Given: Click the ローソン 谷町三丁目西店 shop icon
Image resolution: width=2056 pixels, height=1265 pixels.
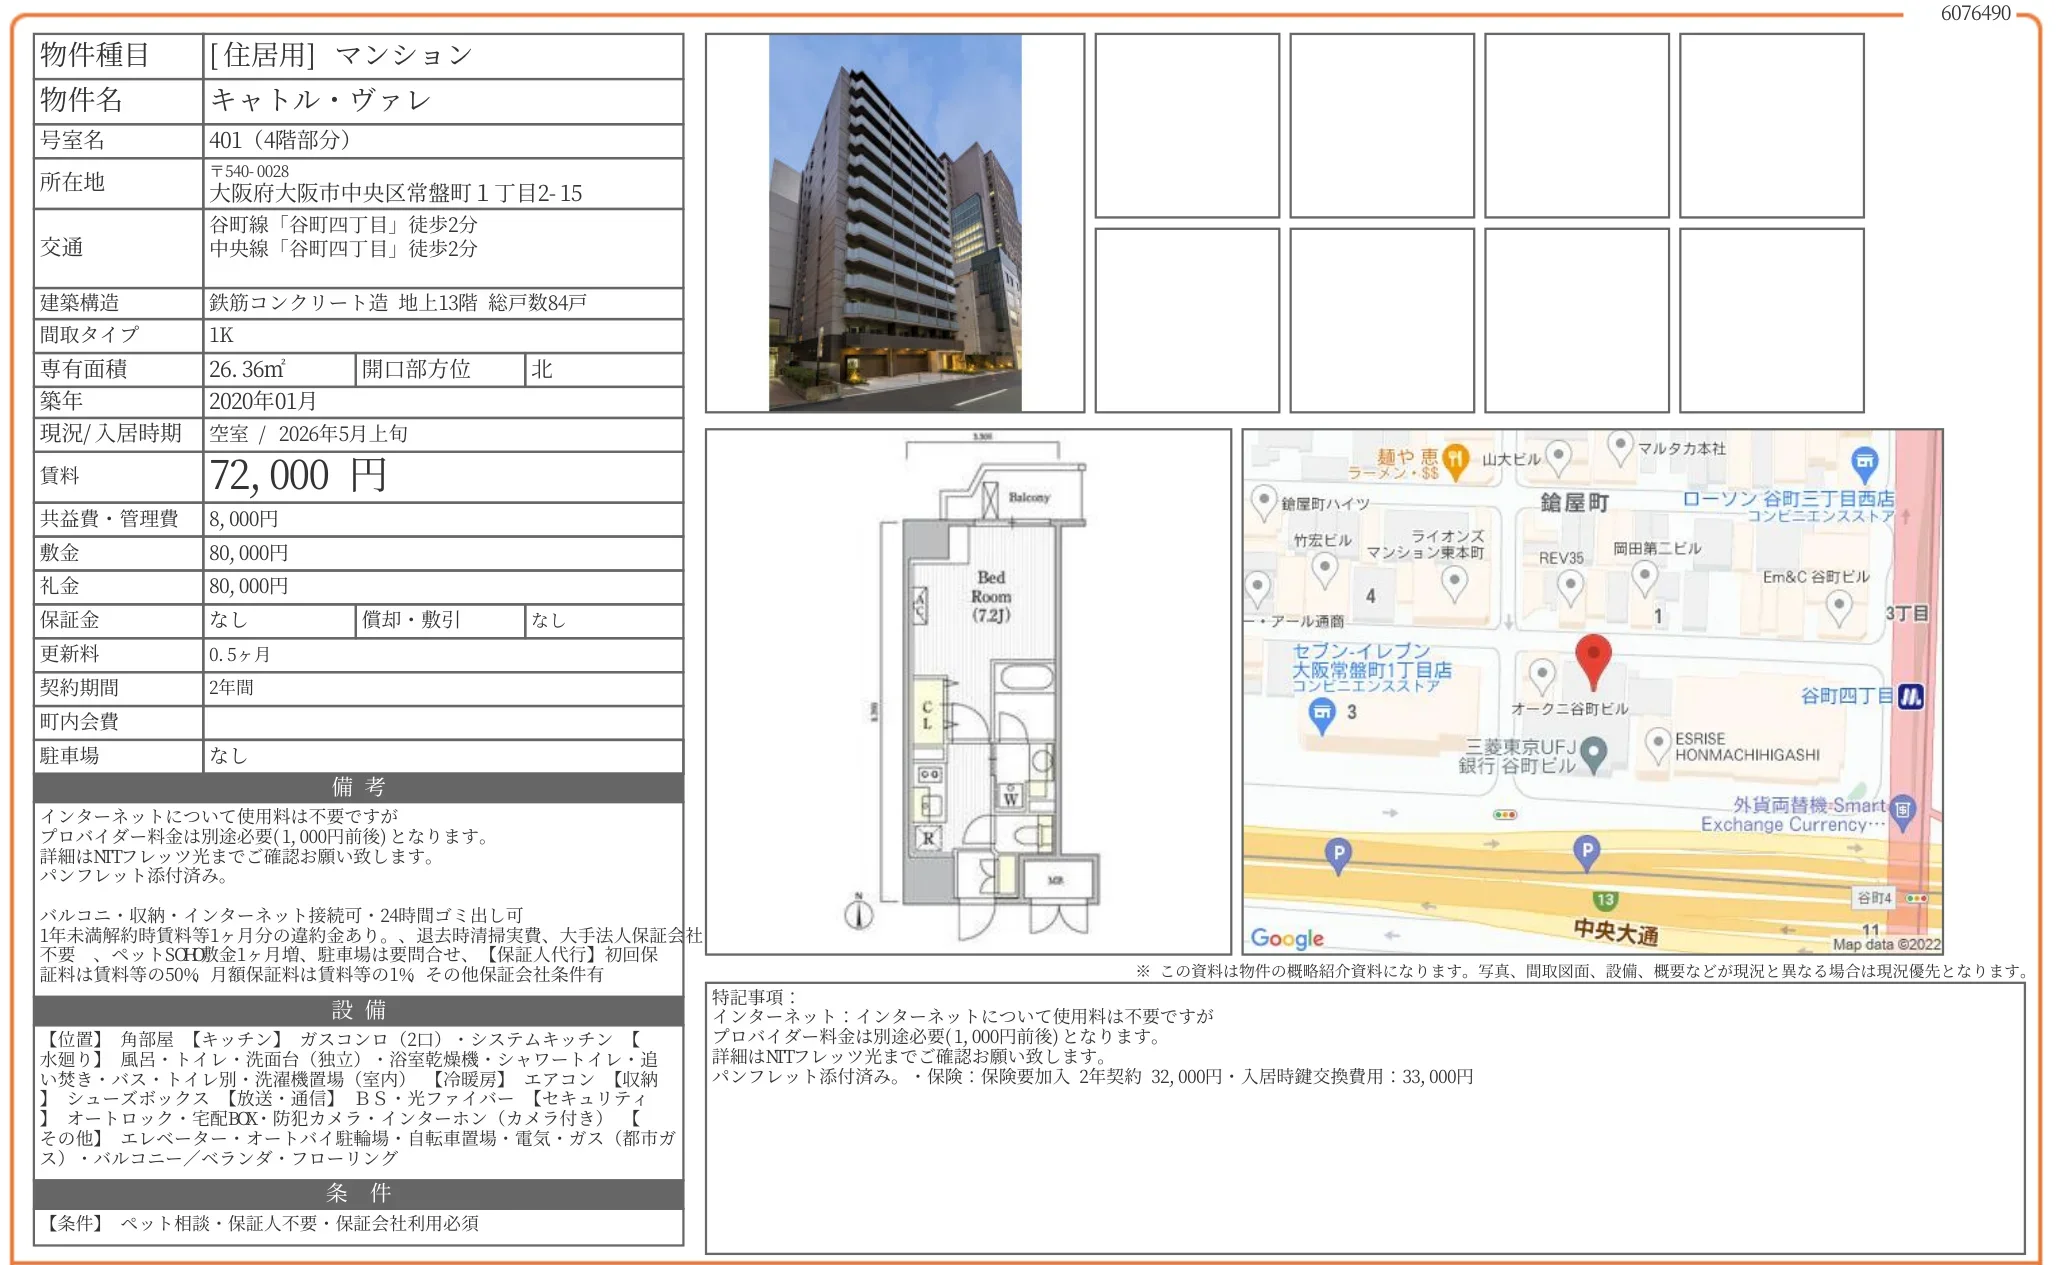Looking at the screenshot, I should click(x=1864, y=462).
